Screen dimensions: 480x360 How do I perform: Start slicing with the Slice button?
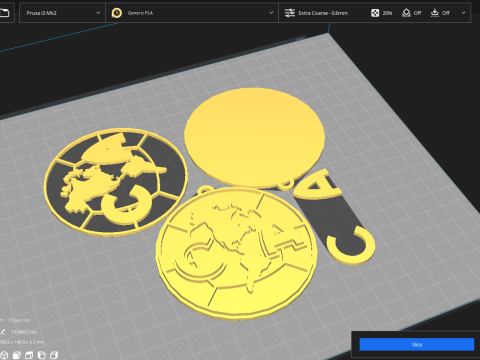(417, 344)
